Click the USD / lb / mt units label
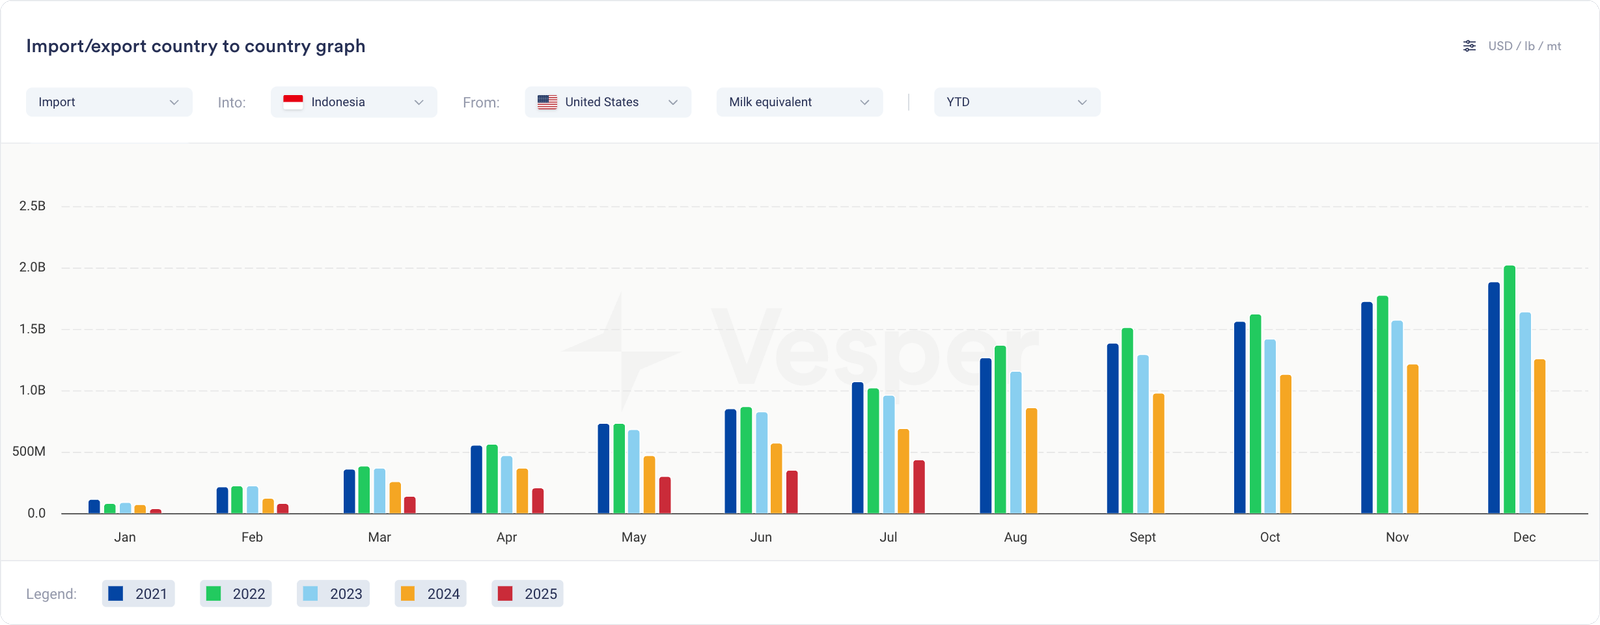The width and height of the screenshot is (1600, 625). (x=1524, y=46)
